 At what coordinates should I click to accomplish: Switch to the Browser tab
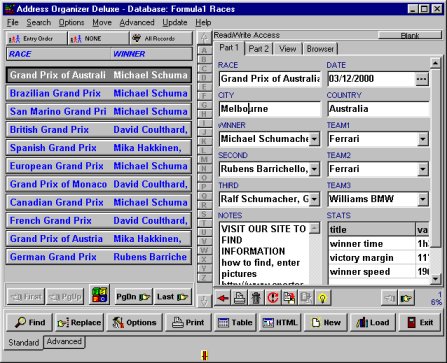[320, 49]
